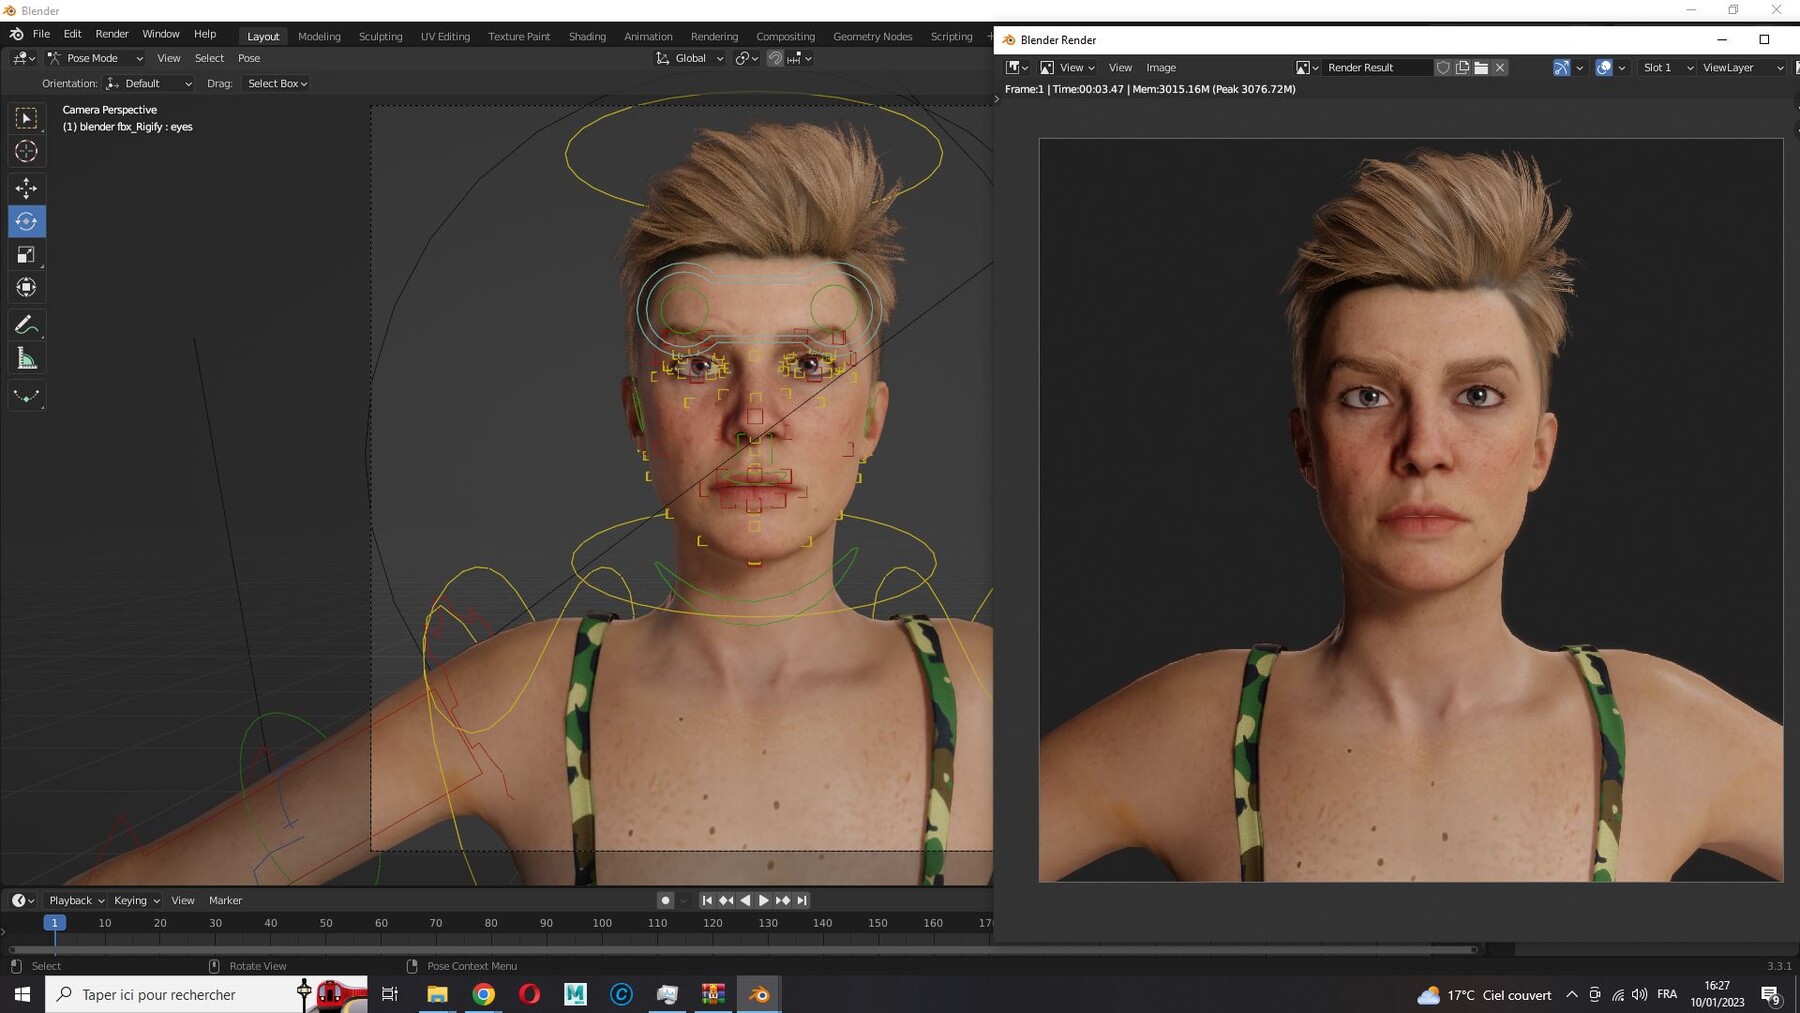Switch to Geometry Nodes workspace tab
Screen dimensions: 1800x1013
pos(872,36)
